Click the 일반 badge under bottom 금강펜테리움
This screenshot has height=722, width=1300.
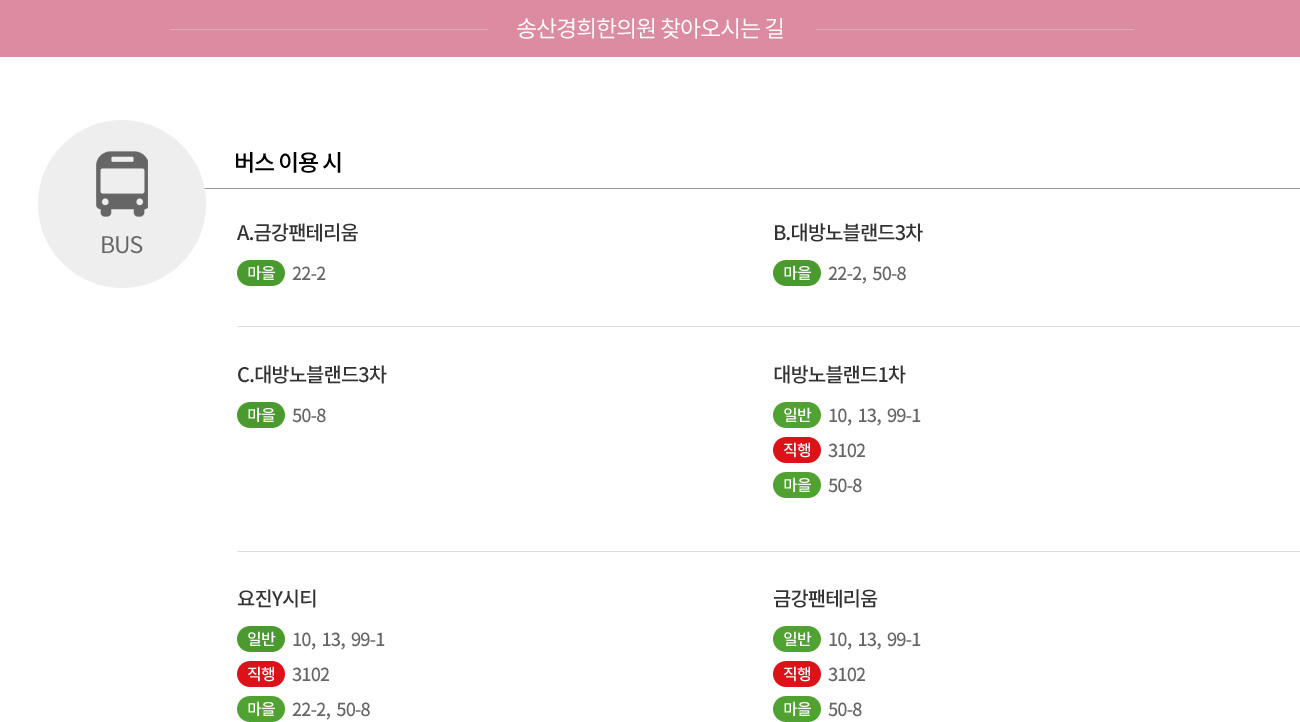(797, 639)
